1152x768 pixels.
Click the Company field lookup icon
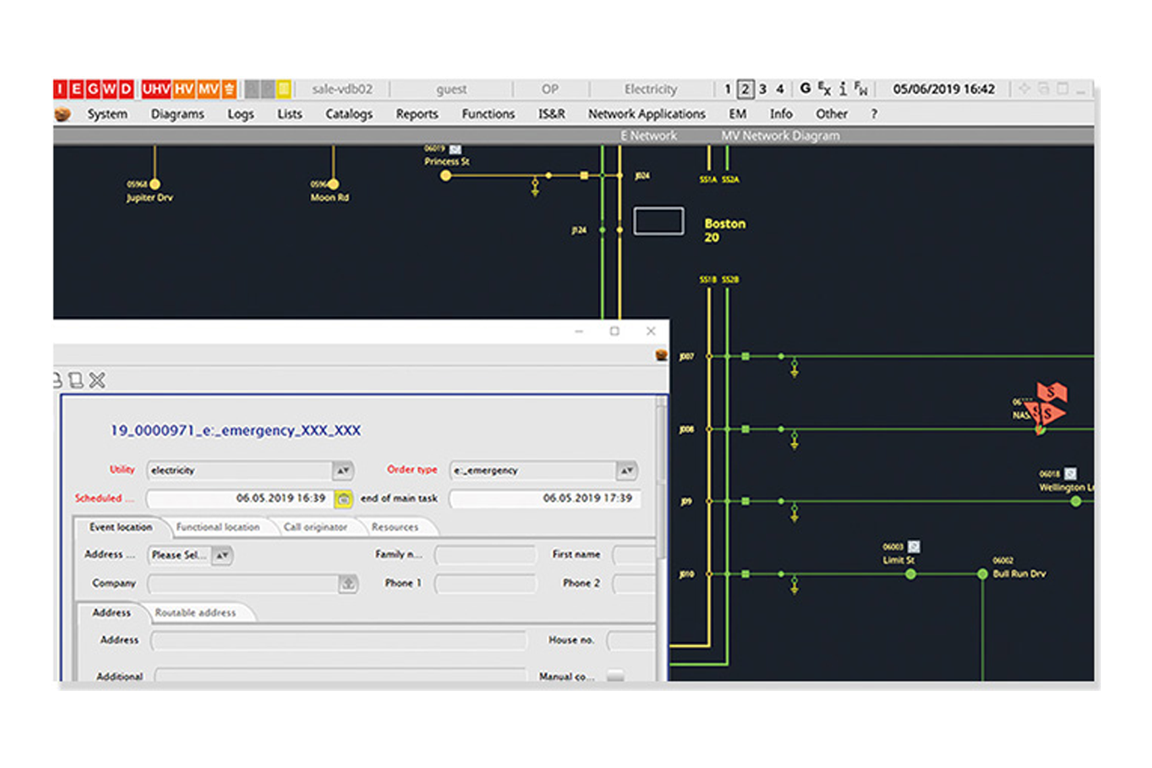click(348, 584)
